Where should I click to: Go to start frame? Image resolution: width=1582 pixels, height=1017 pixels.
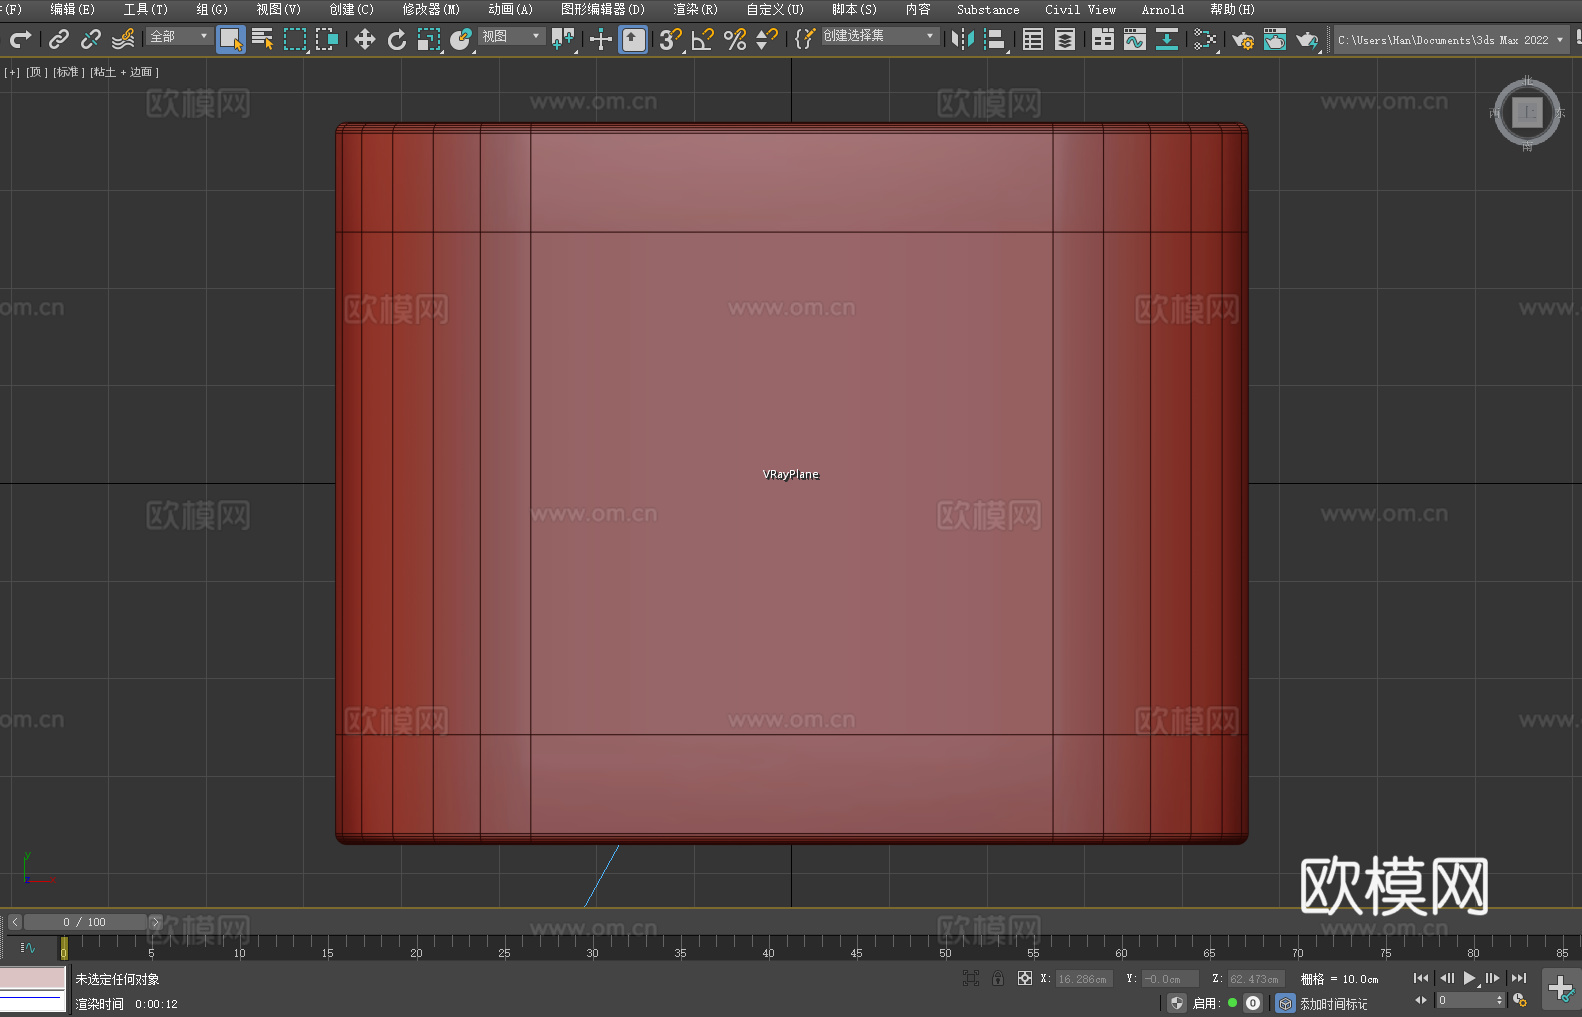(1420, 979)
